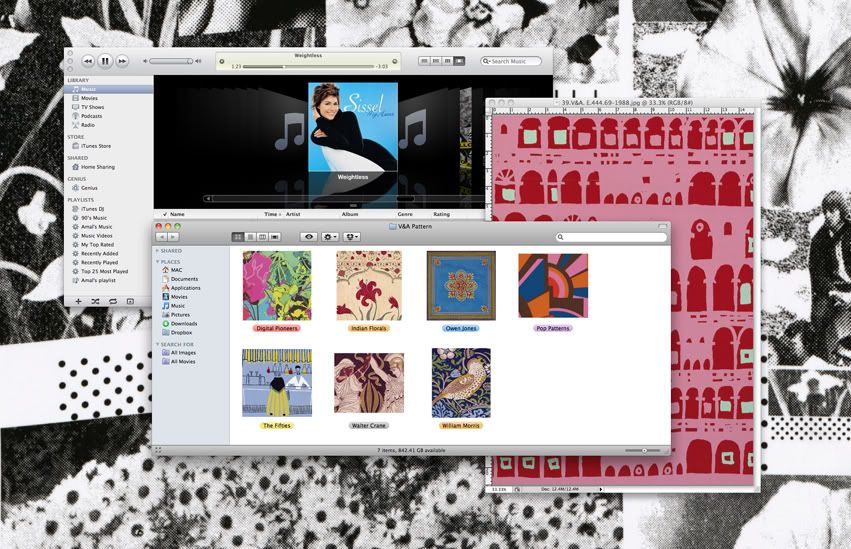Collapse the SEARCH FOR section in Finder
Viewport: 851px width, 549px height.
[x=157, y=344]
